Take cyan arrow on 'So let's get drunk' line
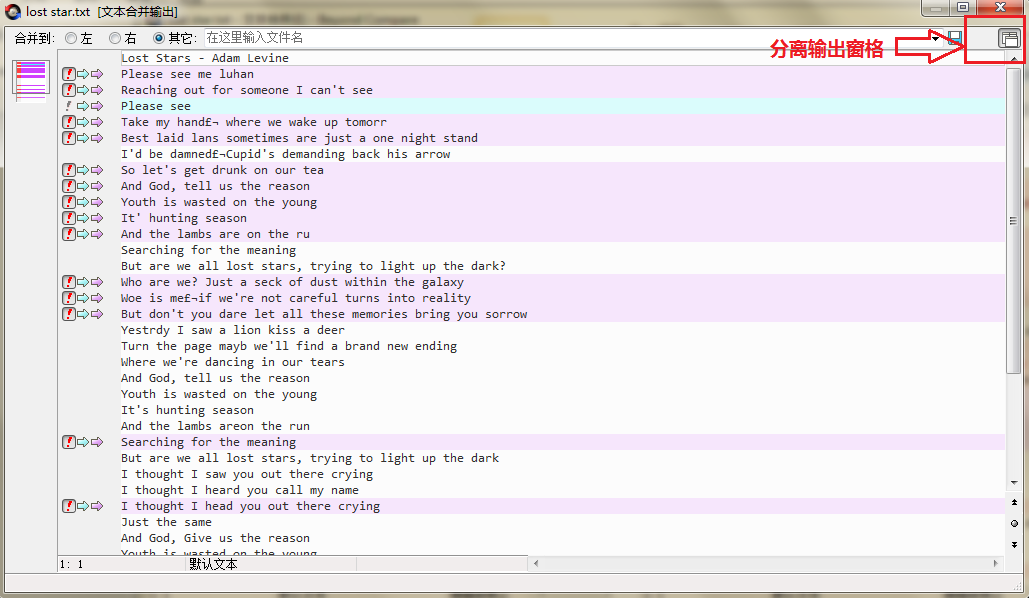Image resolution: width=1029 pixels, height=598 pixels. [83, 170]
